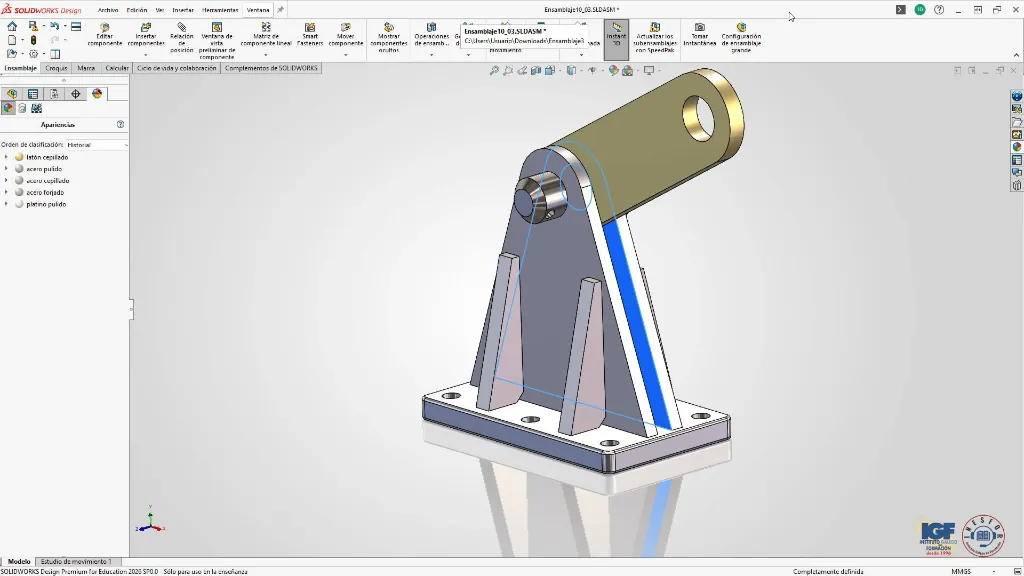This screenshot has width=1024, height=576.
Task: Click Section view icon in view toolbar
Action: (x=536, y=71)
